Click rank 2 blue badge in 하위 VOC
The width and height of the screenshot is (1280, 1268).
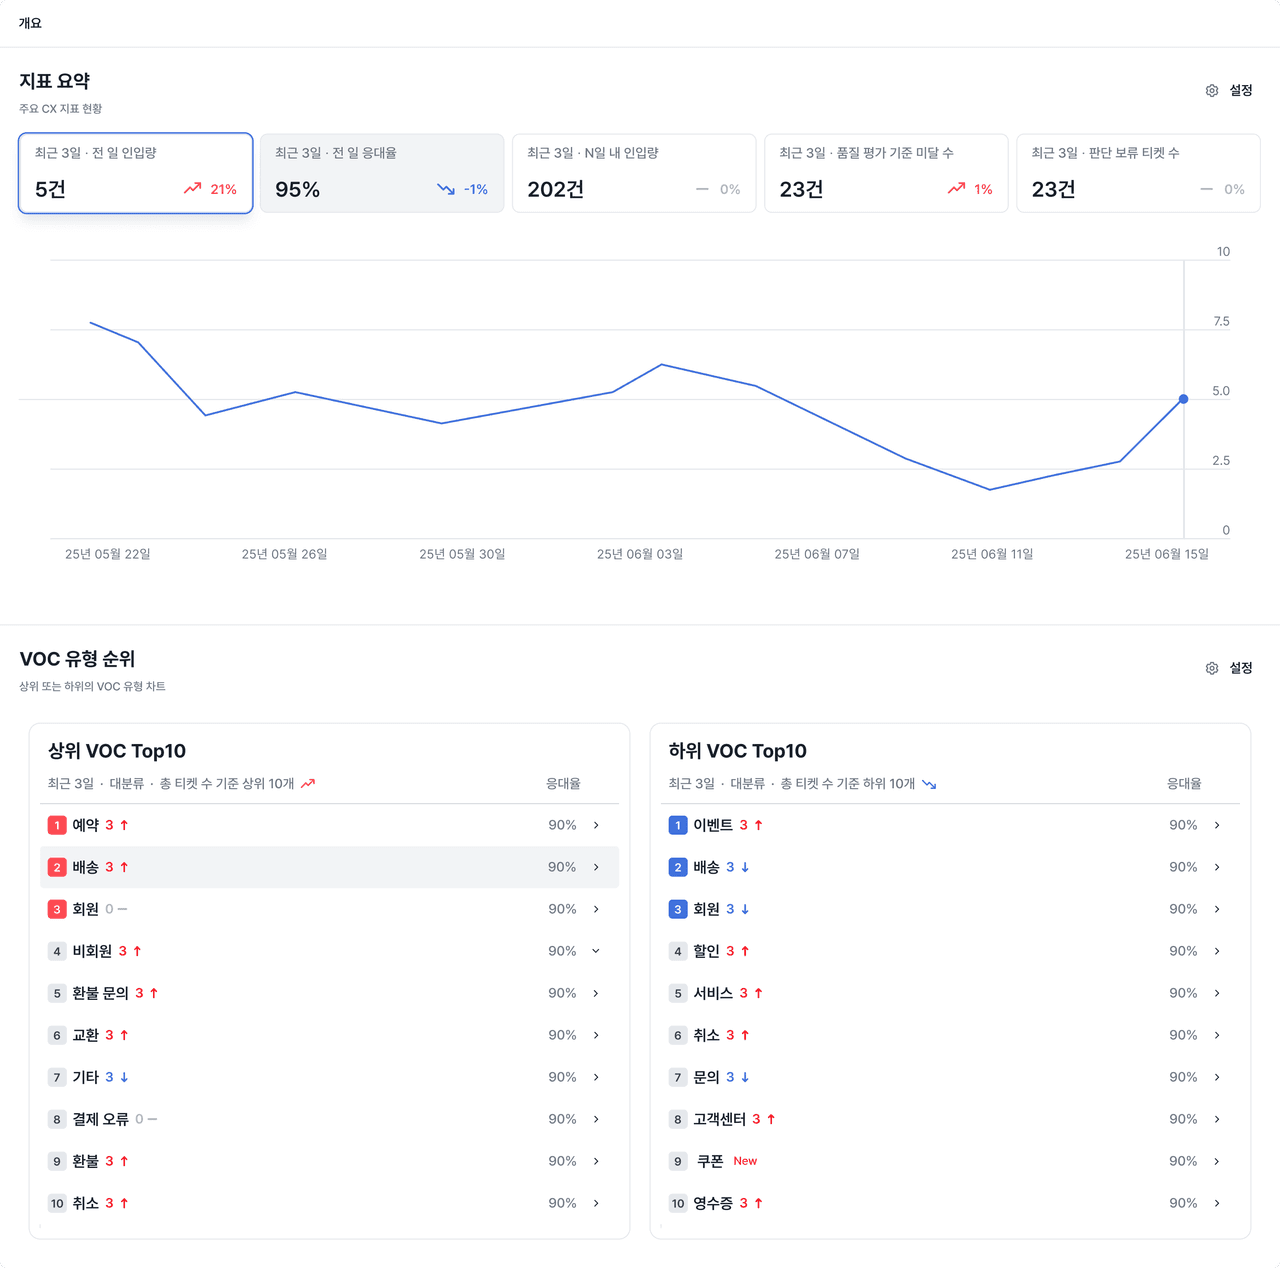coord(678,867)
